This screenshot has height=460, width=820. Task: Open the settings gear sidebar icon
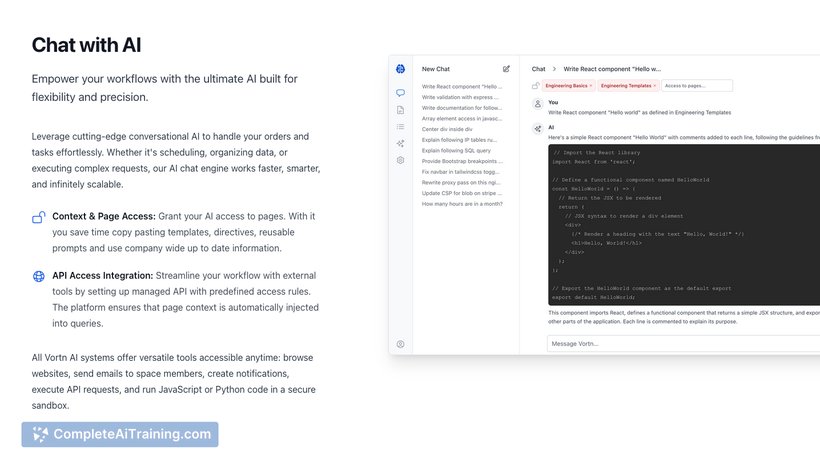(400, 160)
